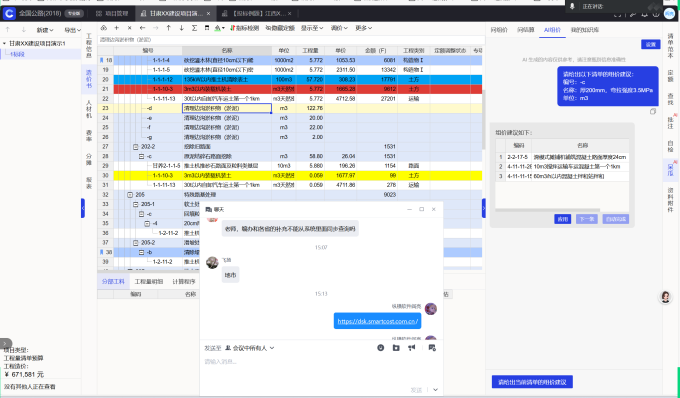Open 发送至 recipient dropdown in chat

click(x=249, y=348)
